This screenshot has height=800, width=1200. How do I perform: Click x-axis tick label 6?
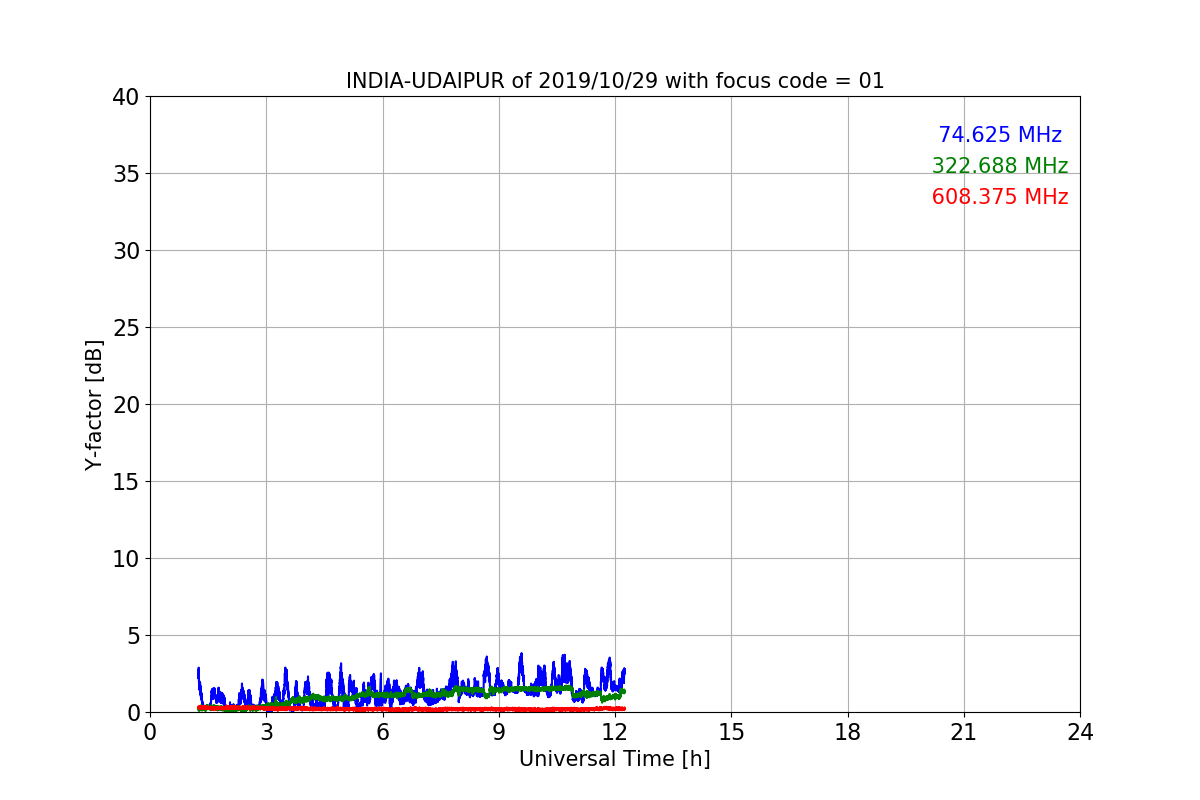[383, 732]
